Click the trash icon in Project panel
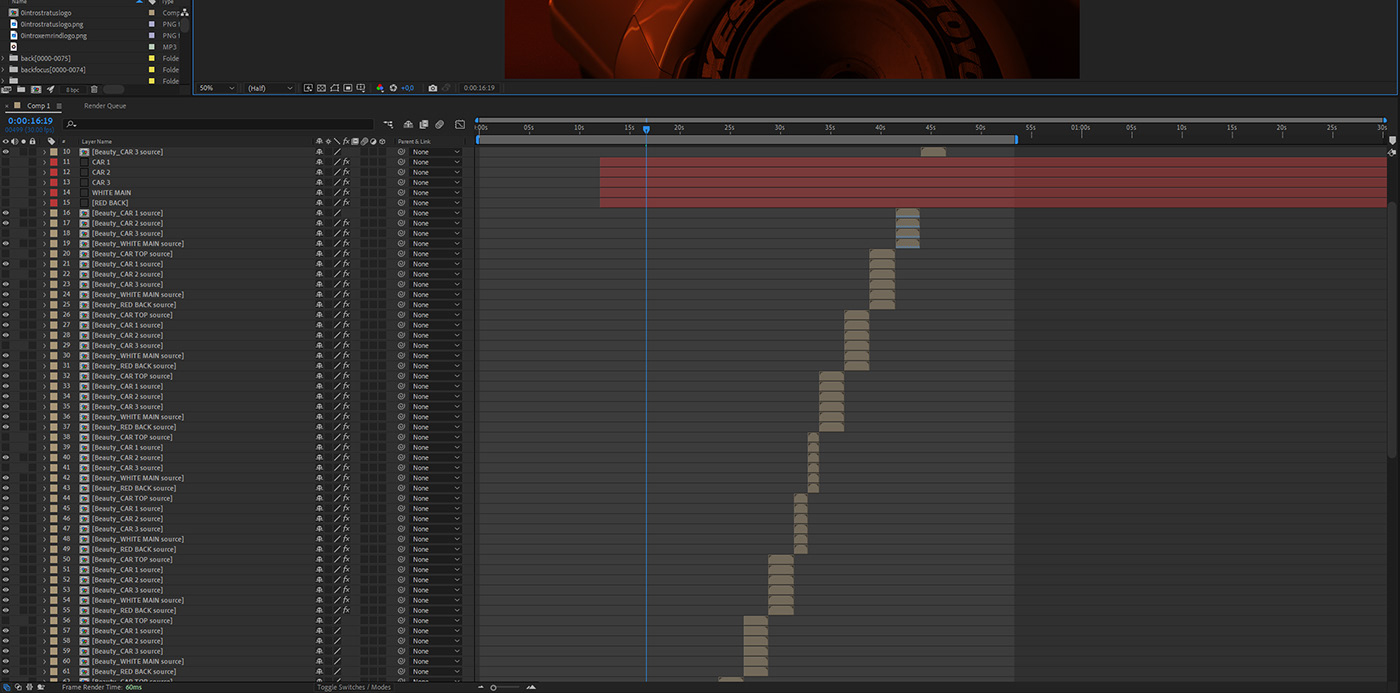Image resolution: width=1400 pixels, height=693 pixels. tap(94, 89)
